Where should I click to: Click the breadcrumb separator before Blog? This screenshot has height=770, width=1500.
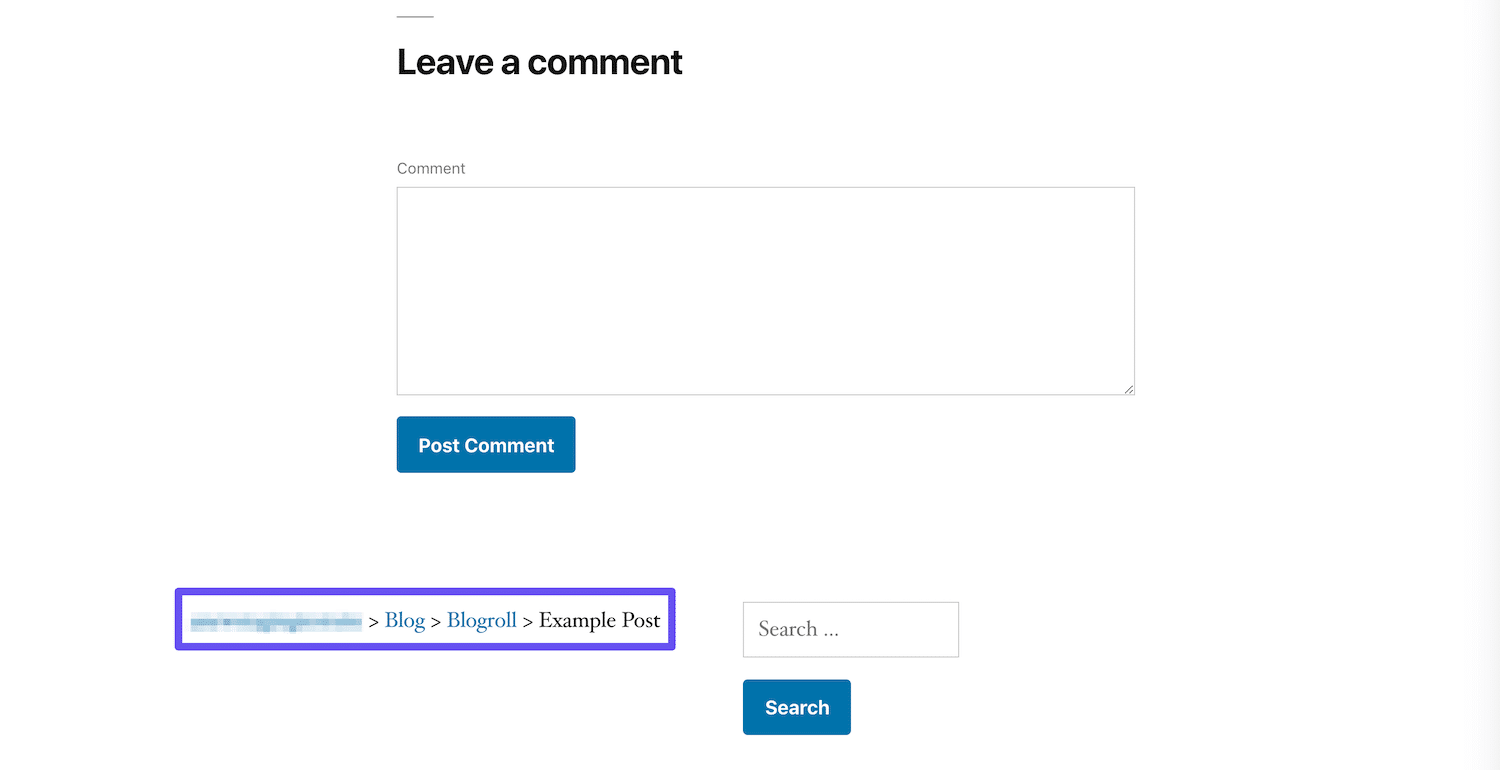[374, 622]
